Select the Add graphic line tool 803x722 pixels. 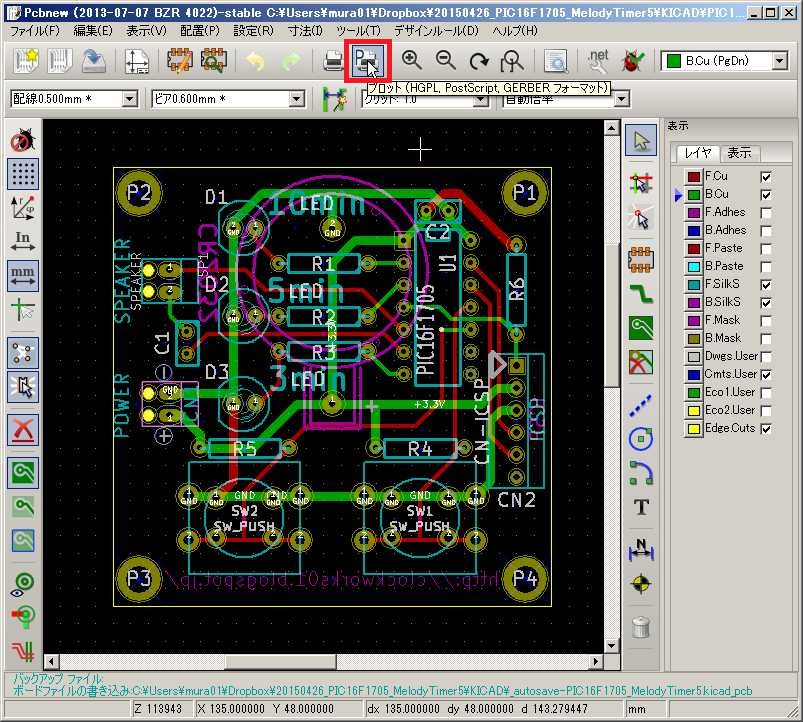click(641, 405)
